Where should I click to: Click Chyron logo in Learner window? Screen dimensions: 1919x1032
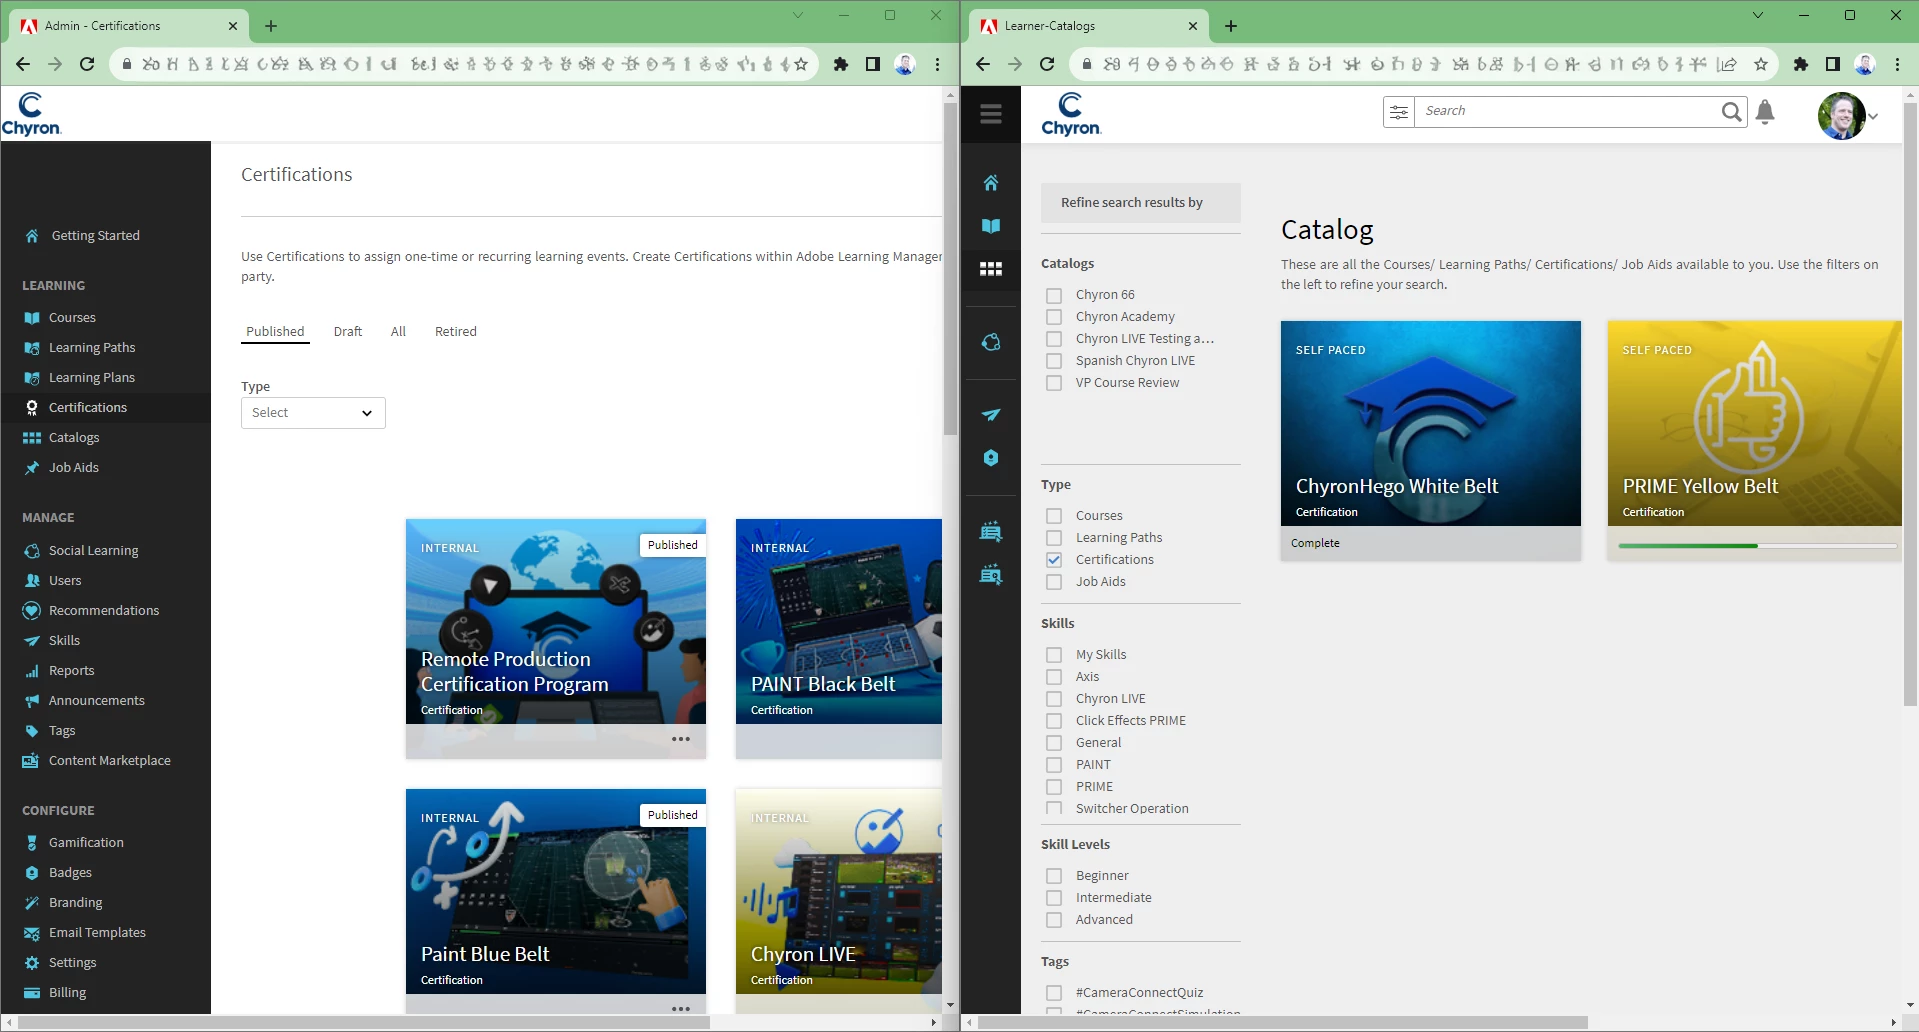tap(1070, 114)
